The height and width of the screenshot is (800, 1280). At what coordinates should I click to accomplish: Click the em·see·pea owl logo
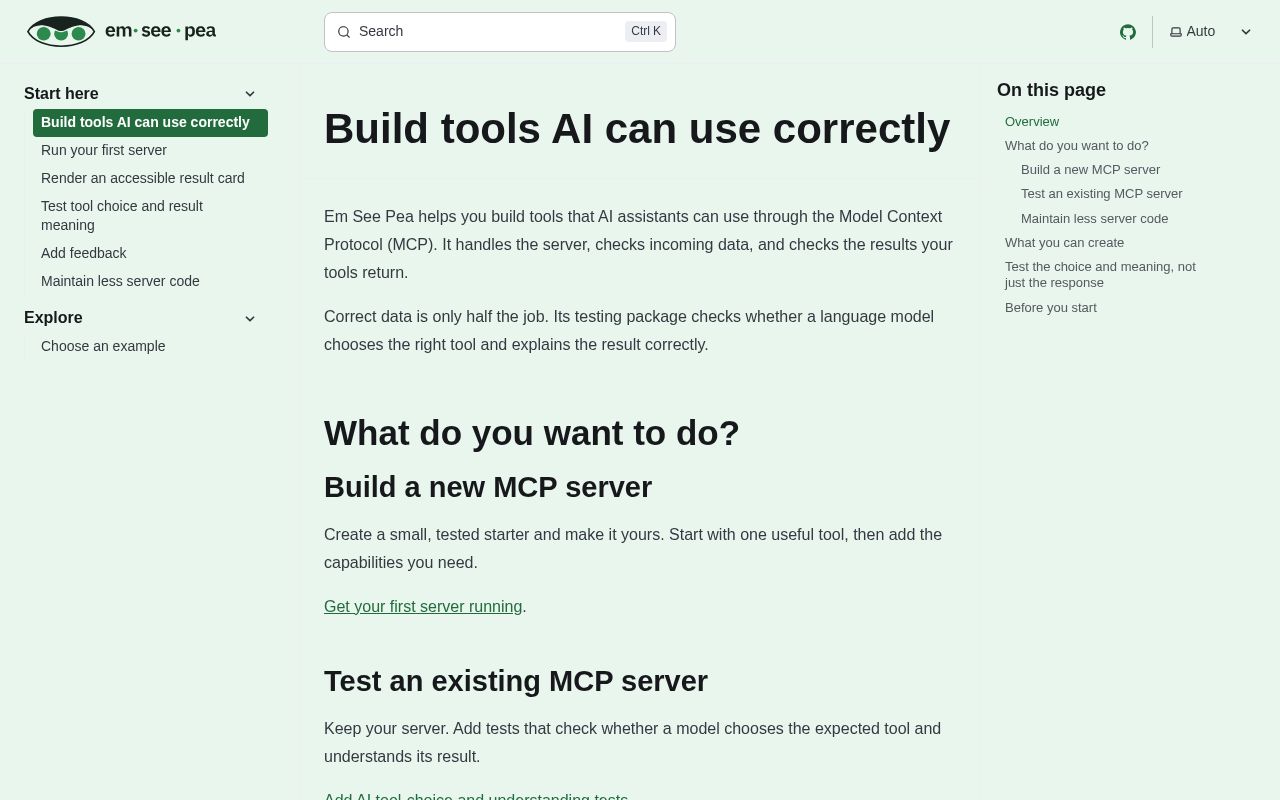(61, 31)
